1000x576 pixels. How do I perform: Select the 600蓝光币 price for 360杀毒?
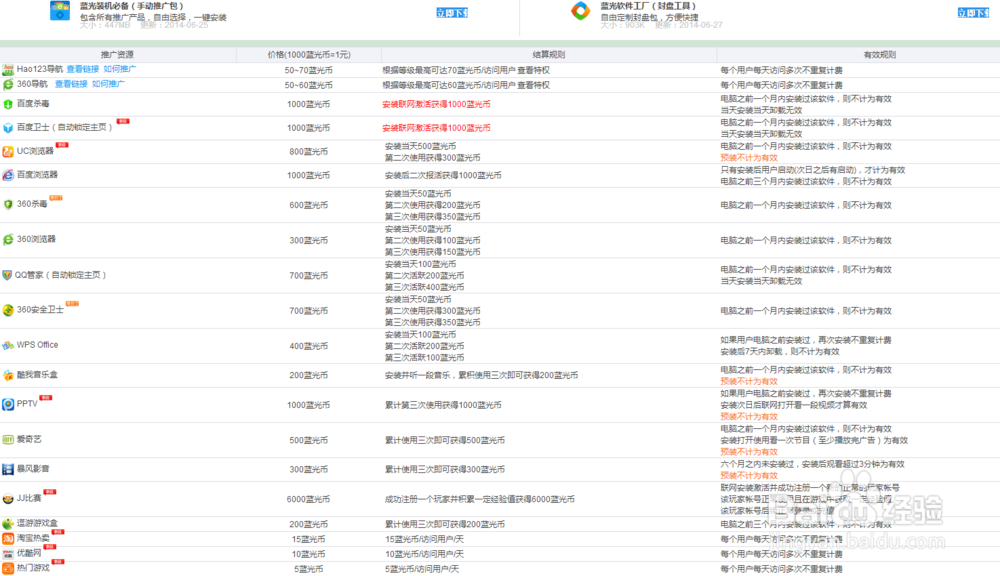[x=309, y=205]
